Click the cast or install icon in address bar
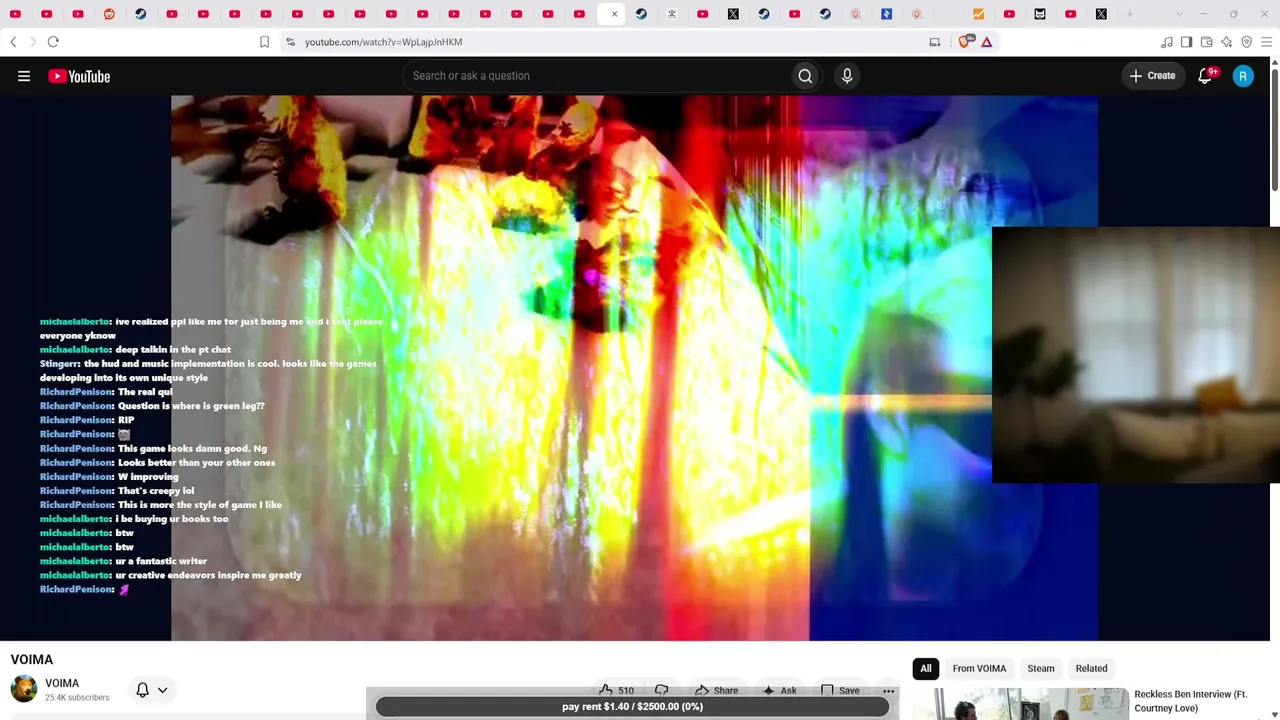 click(x=935, y=42)
